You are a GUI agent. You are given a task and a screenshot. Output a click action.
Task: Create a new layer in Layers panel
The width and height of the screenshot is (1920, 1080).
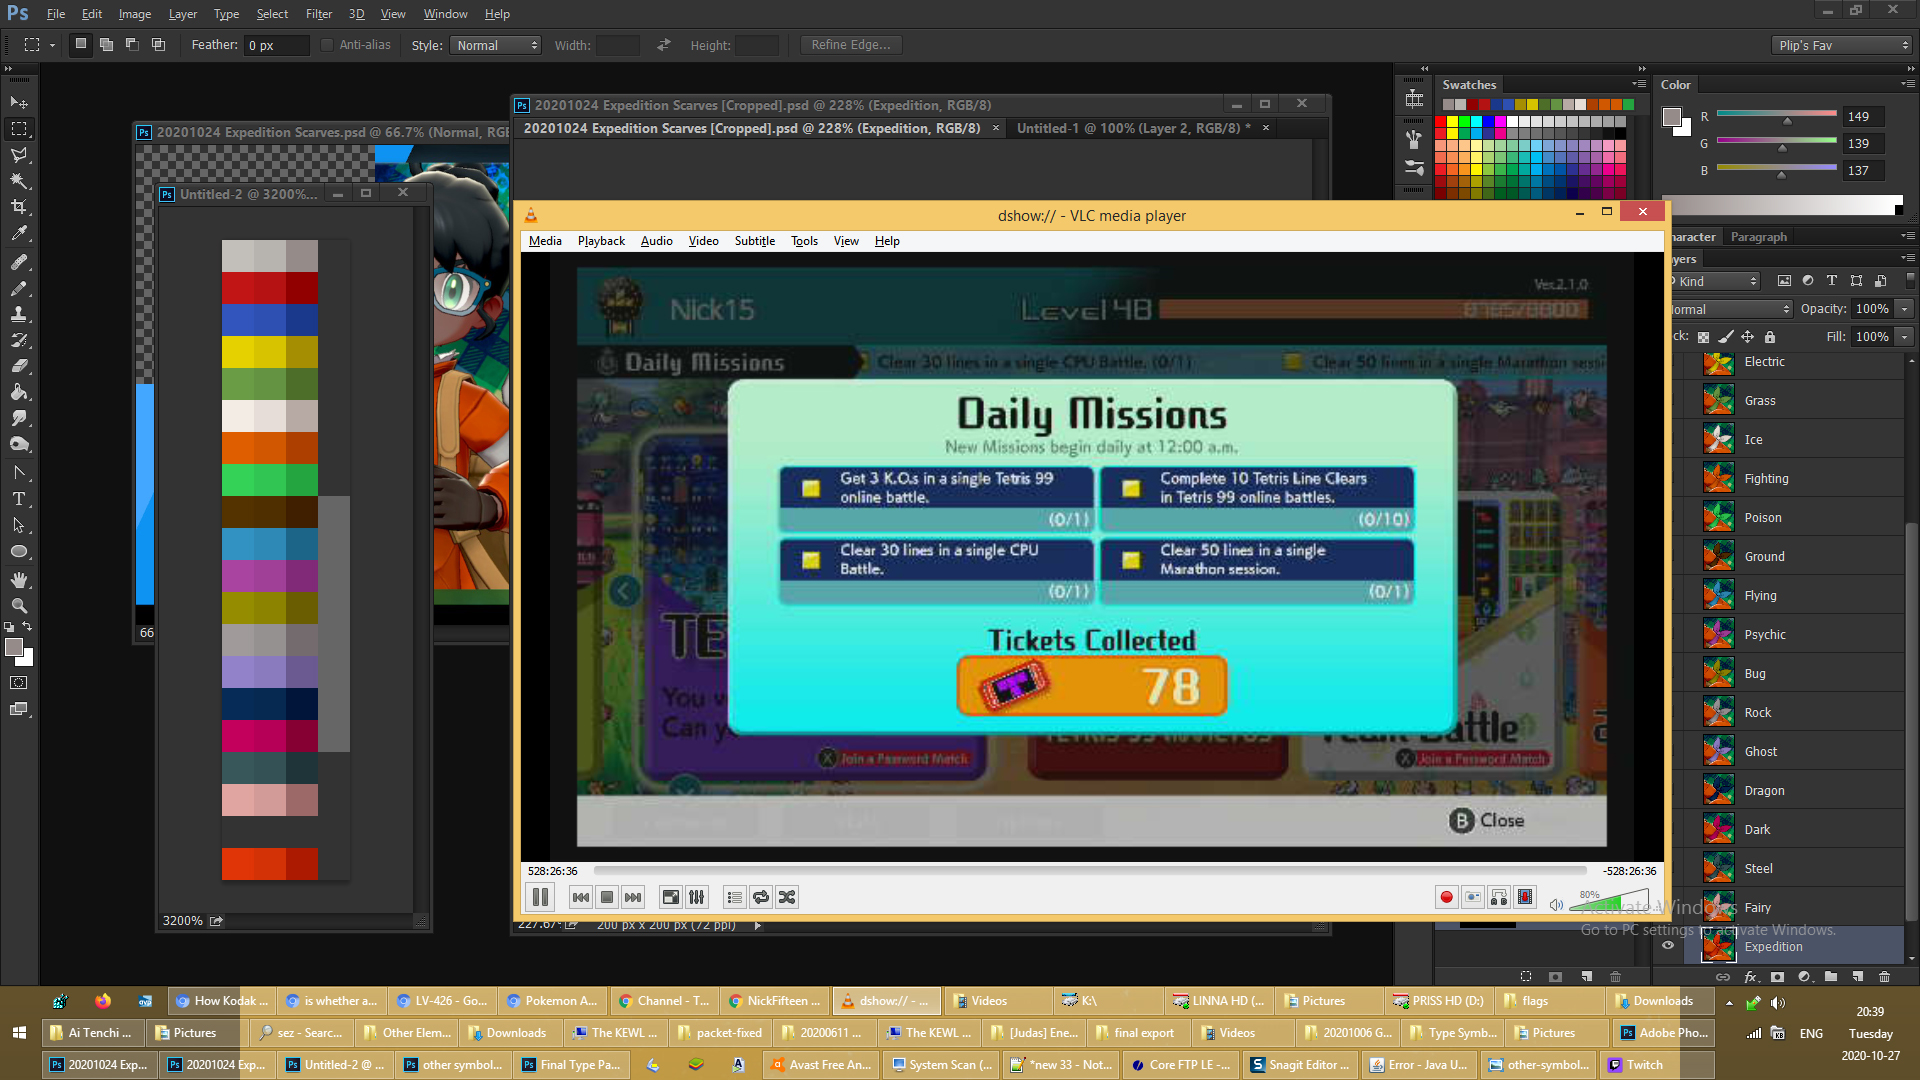click(x=1858, y=977)
